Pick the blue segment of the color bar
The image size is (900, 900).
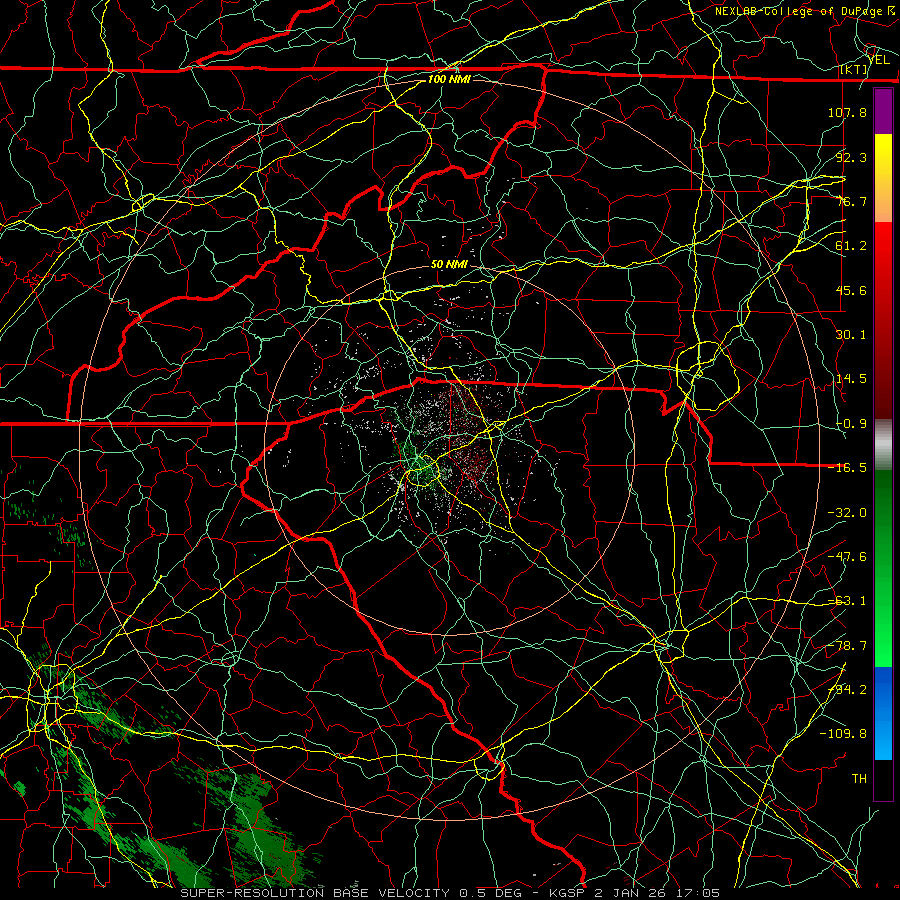883,713
